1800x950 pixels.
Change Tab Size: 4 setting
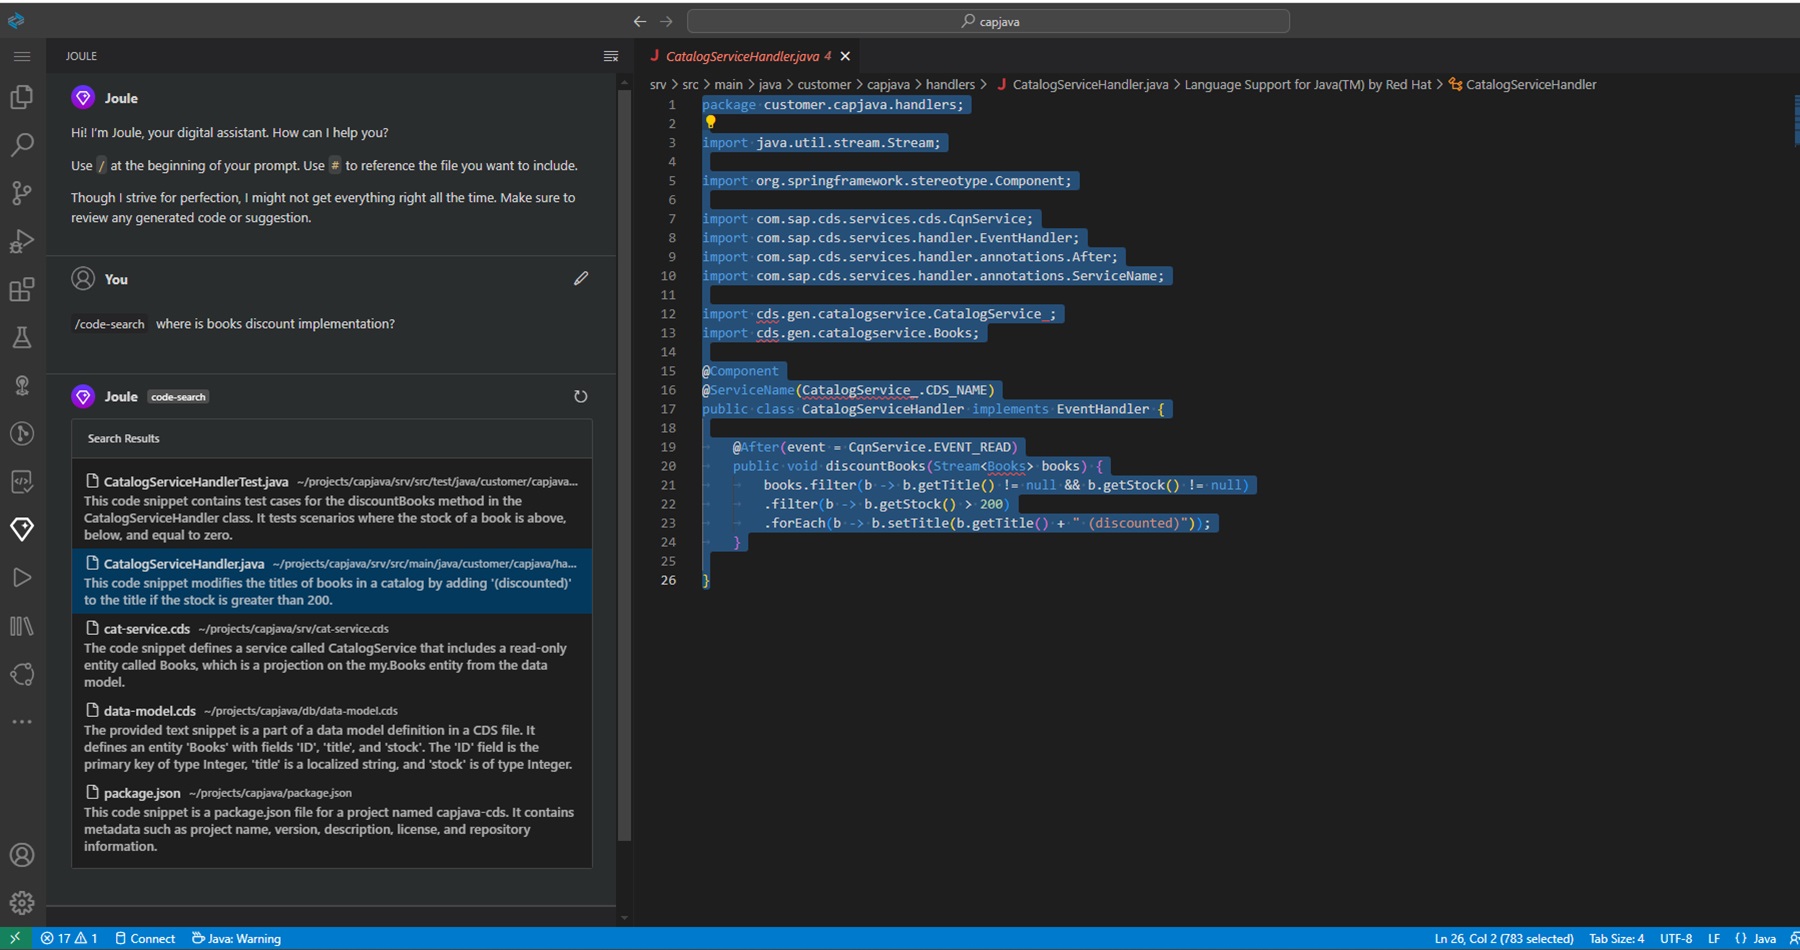(x=1616, y=938)
